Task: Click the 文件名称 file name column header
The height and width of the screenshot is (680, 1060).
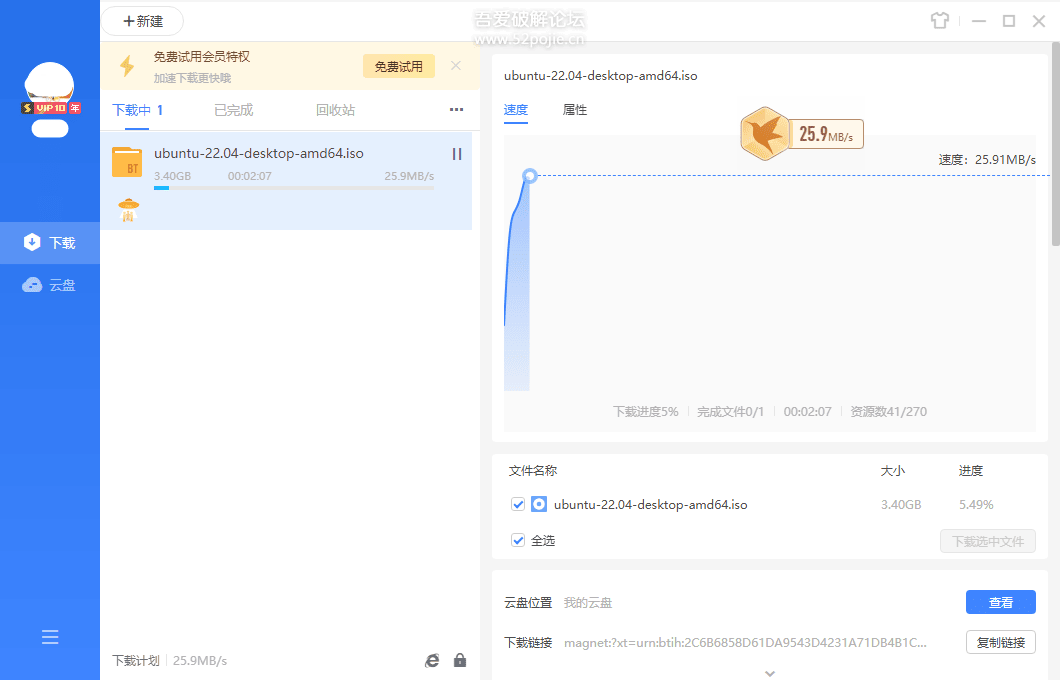Action: [533, 470]
